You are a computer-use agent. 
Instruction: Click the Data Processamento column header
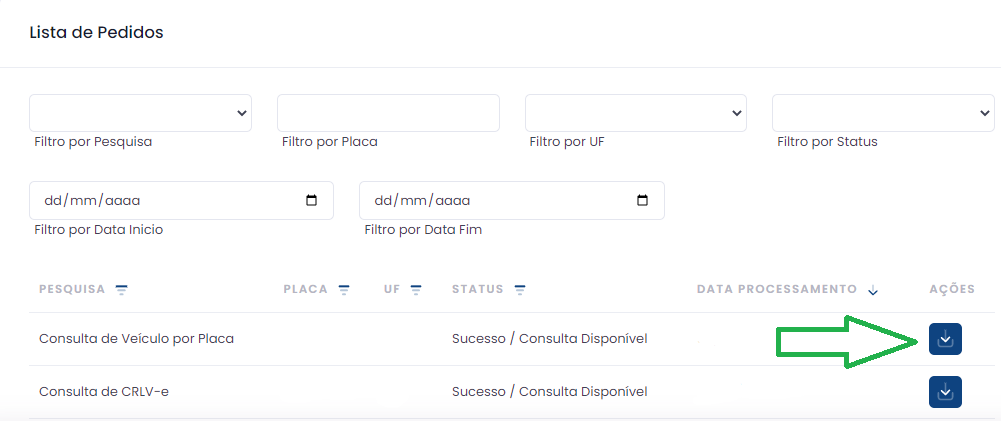[776, 290]
